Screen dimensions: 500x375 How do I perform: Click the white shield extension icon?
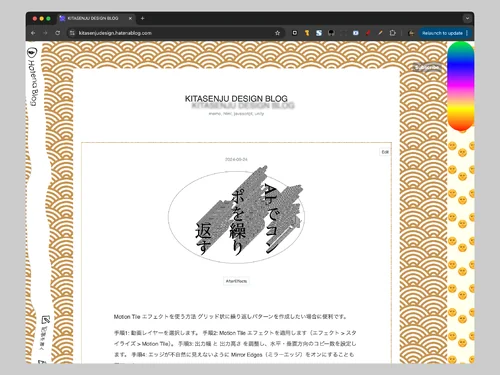(295, 33)
